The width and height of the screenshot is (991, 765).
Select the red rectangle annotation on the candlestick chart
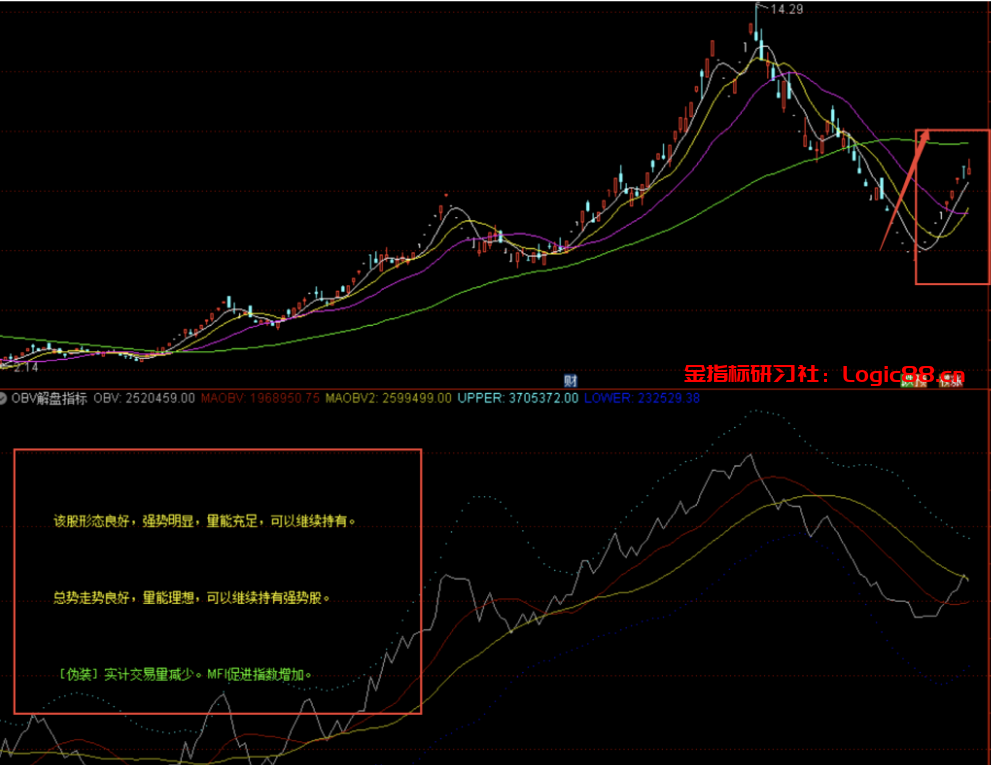pyautogui.click(x=951, y=205)
